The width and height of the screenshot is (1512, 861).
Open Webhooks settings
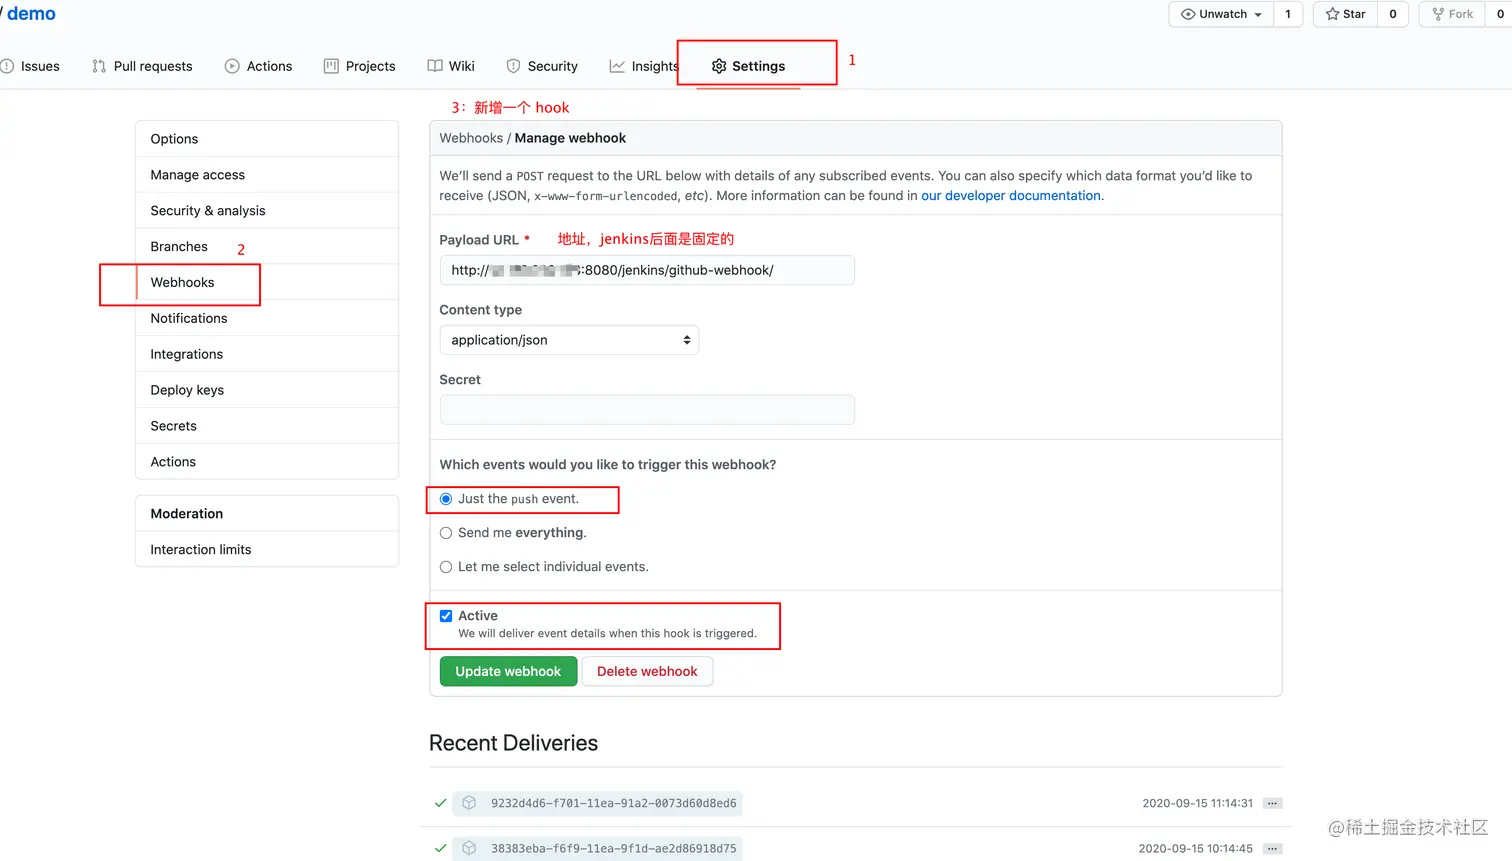point(267,283)
